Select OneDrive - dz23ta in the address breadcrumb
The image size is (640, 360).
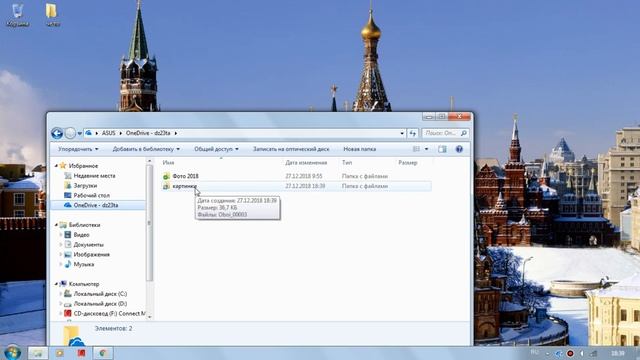pyautogui.click(x=148, y=133)
